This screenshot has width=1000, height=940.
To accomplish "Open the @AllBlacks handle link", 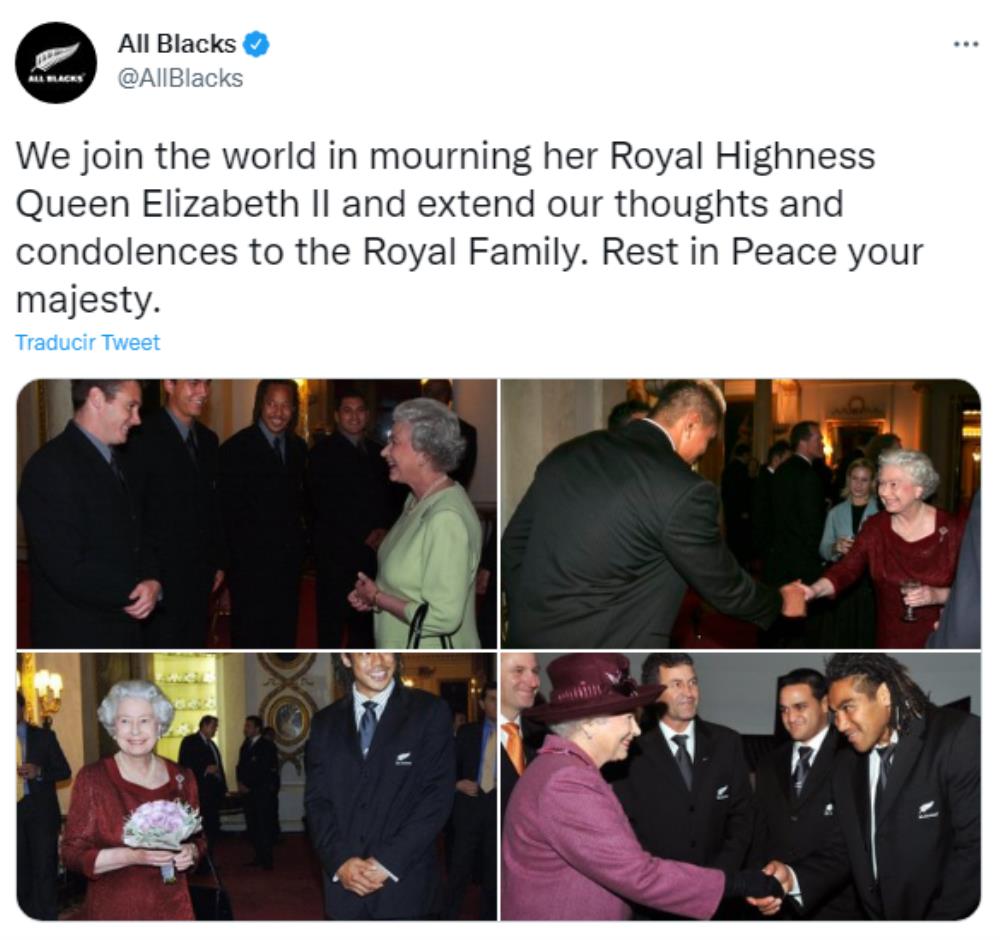I will click(x=180, y=78).
